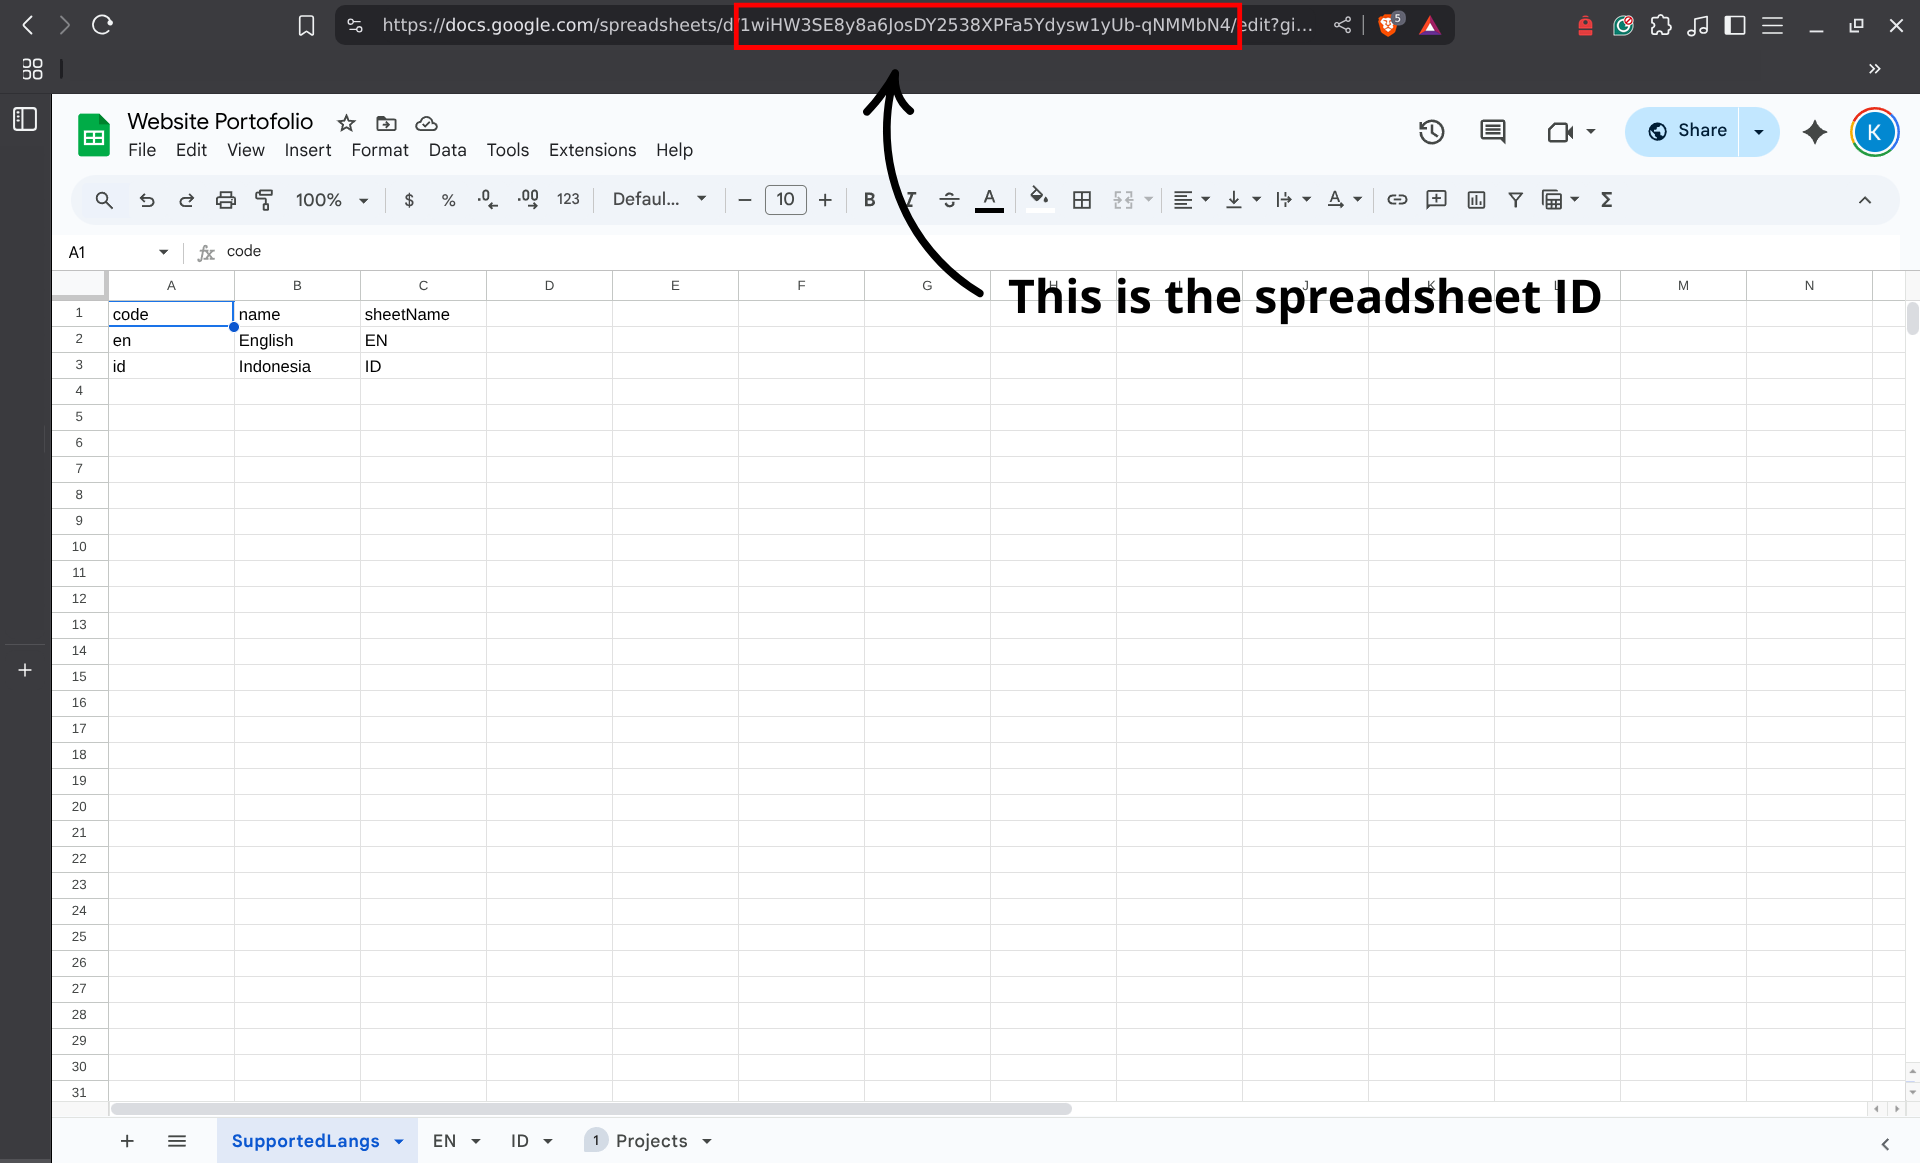Star the Website Portofolio document

[346, 123]
